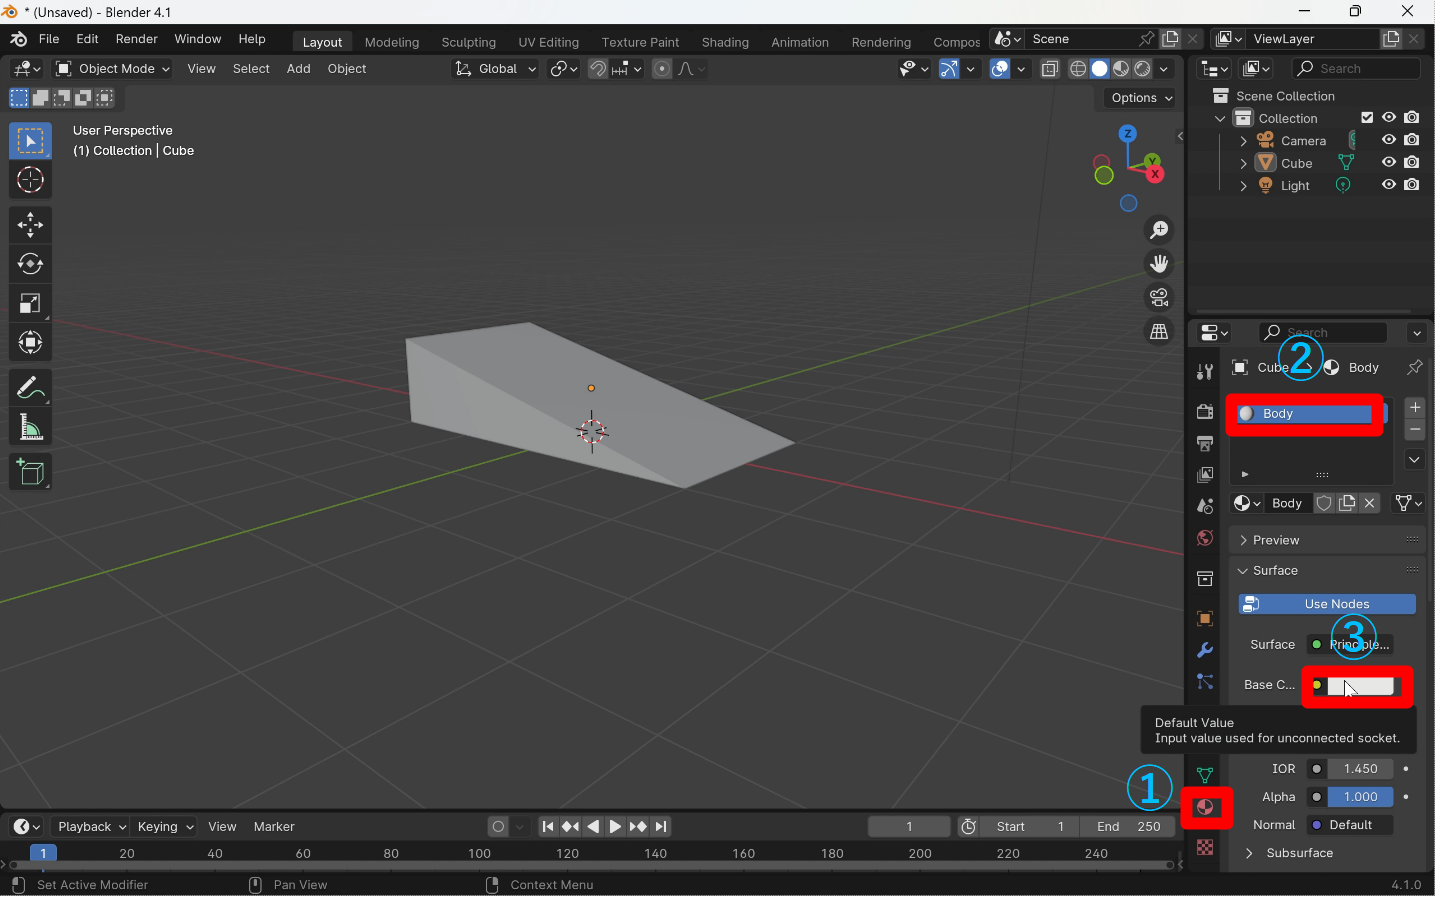The image size is (1436, 897).
Task: Open the View Layer properties tab
Action: tap(1205, 475)
